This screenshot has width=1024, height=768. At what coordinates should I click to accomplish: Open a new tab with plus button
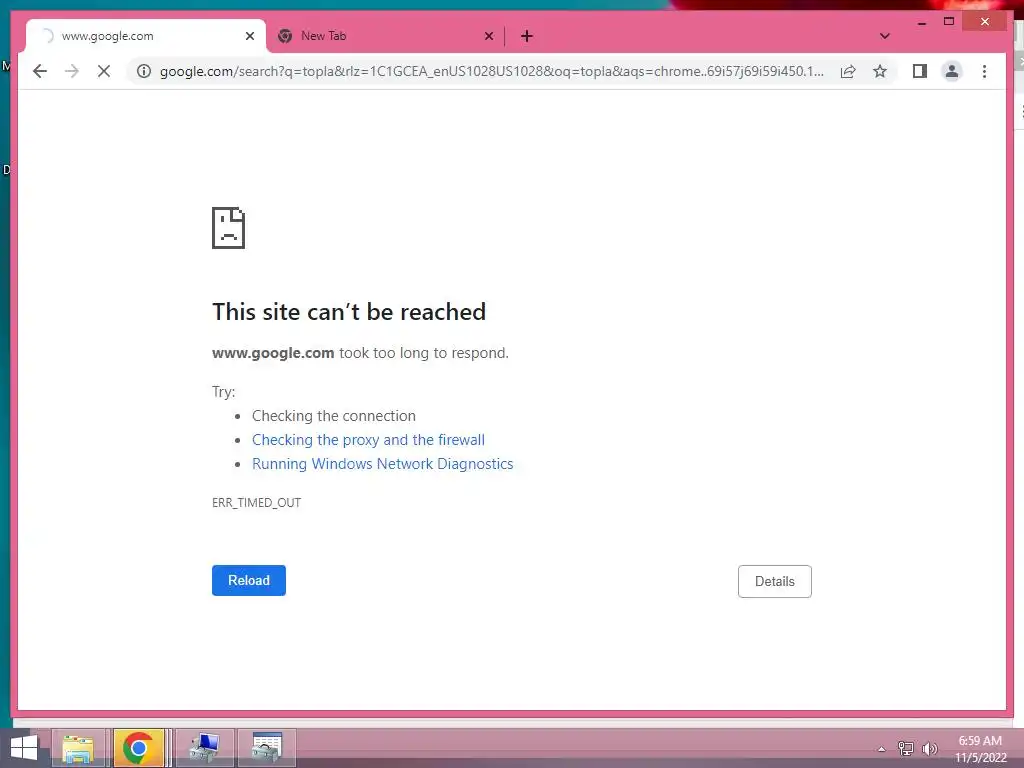(526, 37)
